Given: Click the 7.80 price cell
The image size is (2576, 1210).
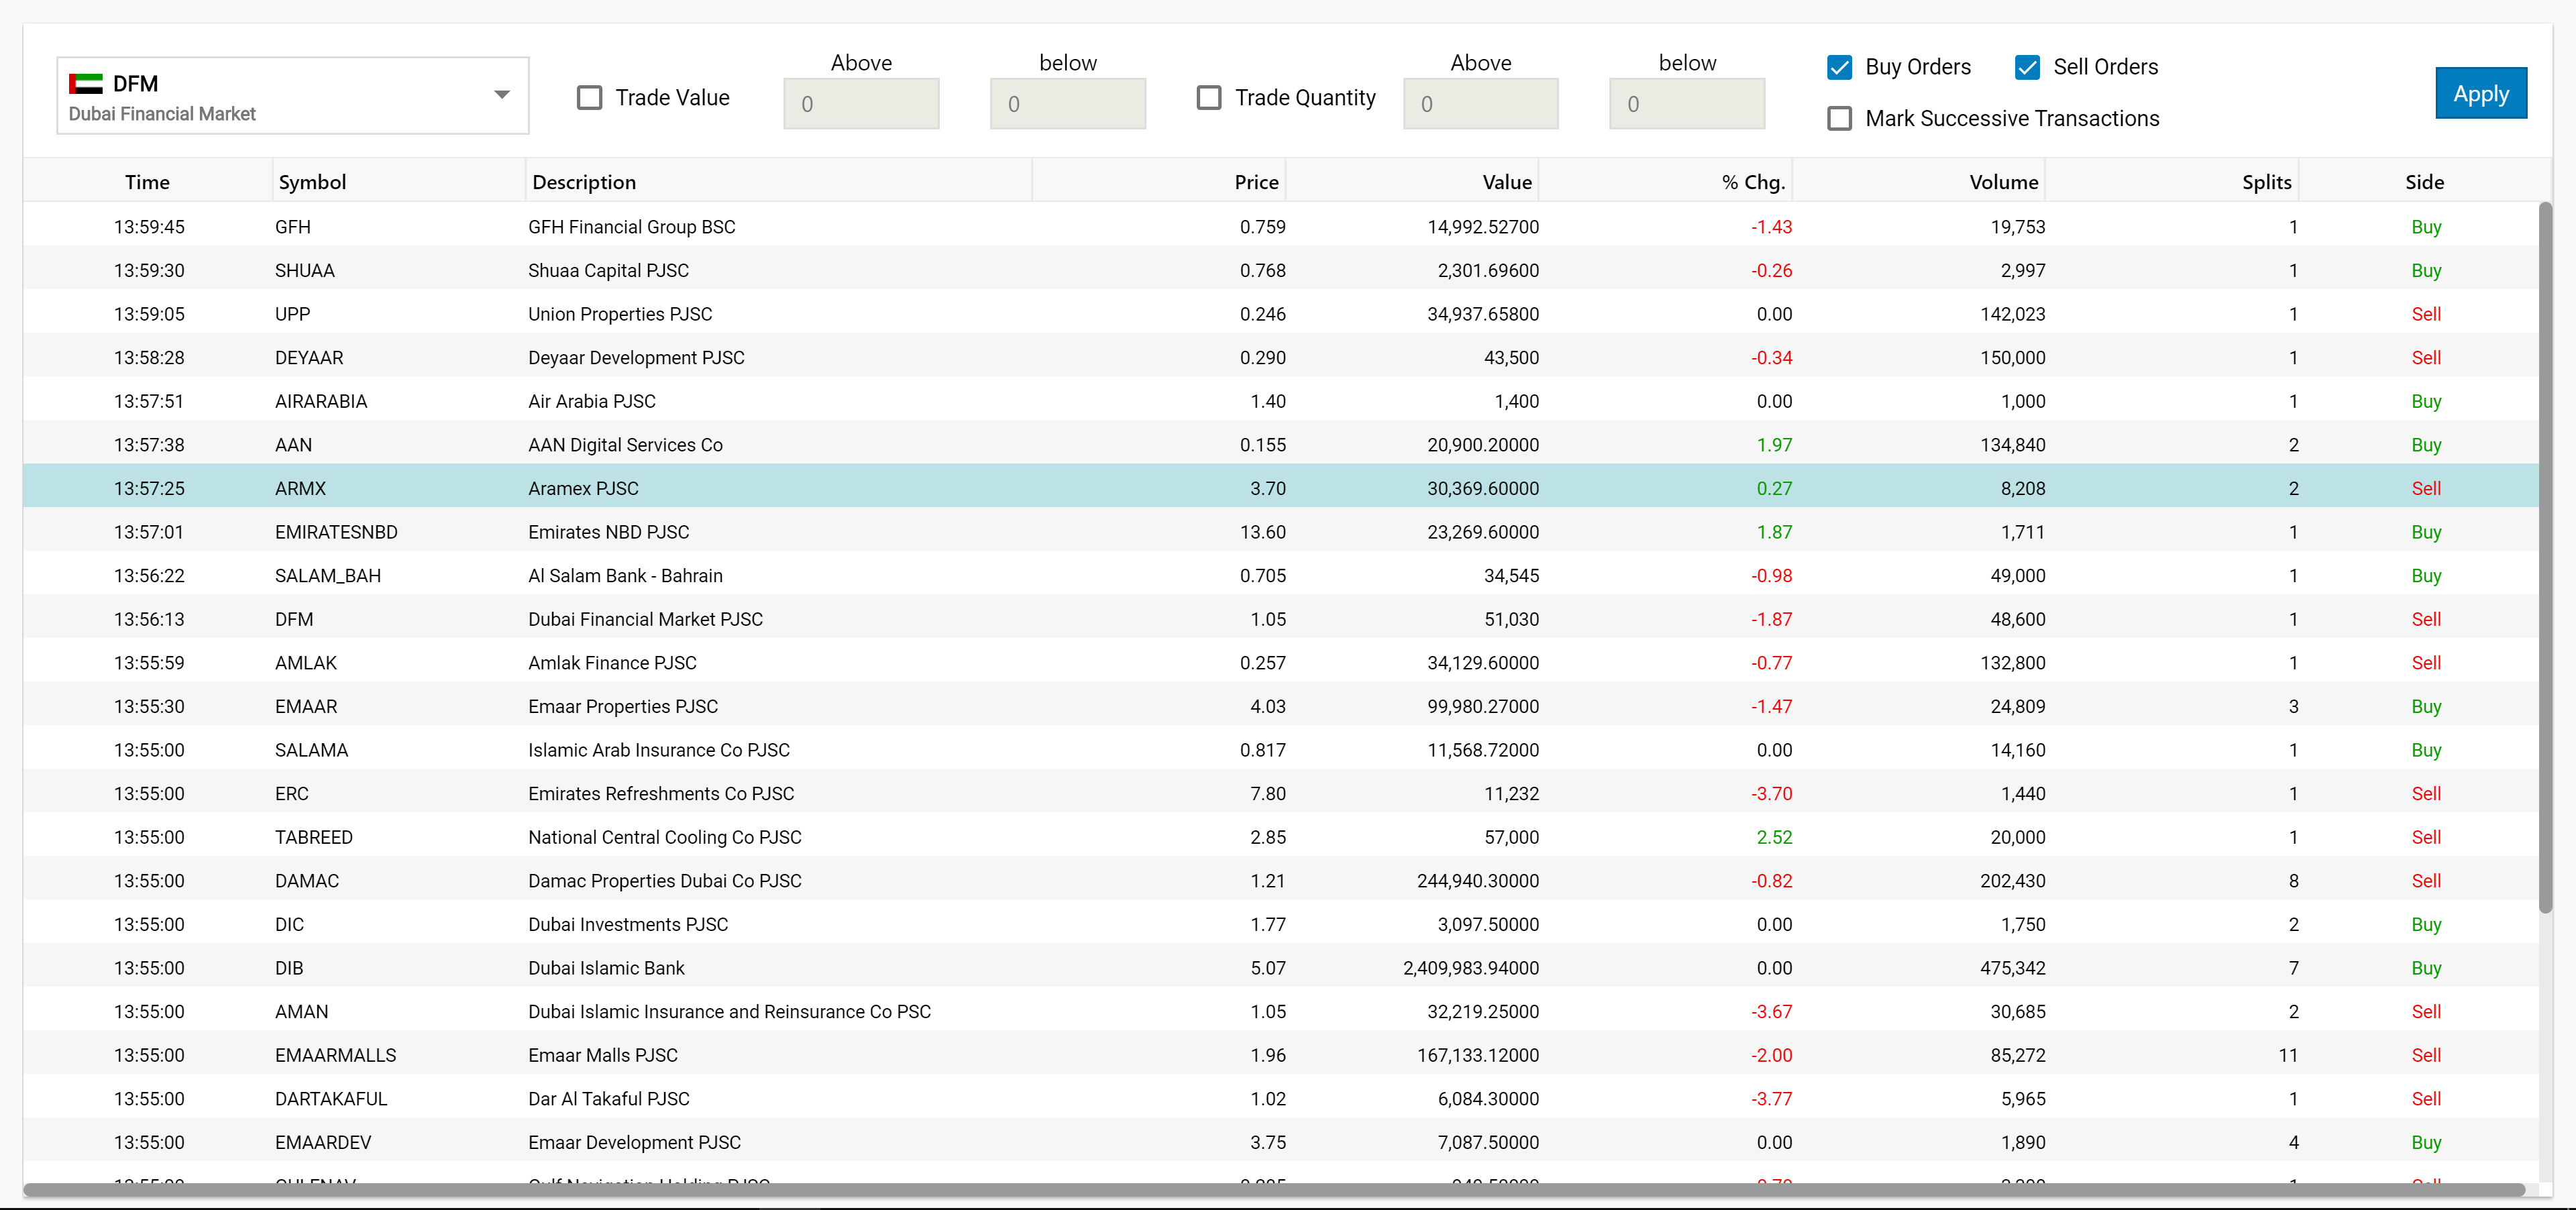Looking at the screenshot, I should 1268,794.
